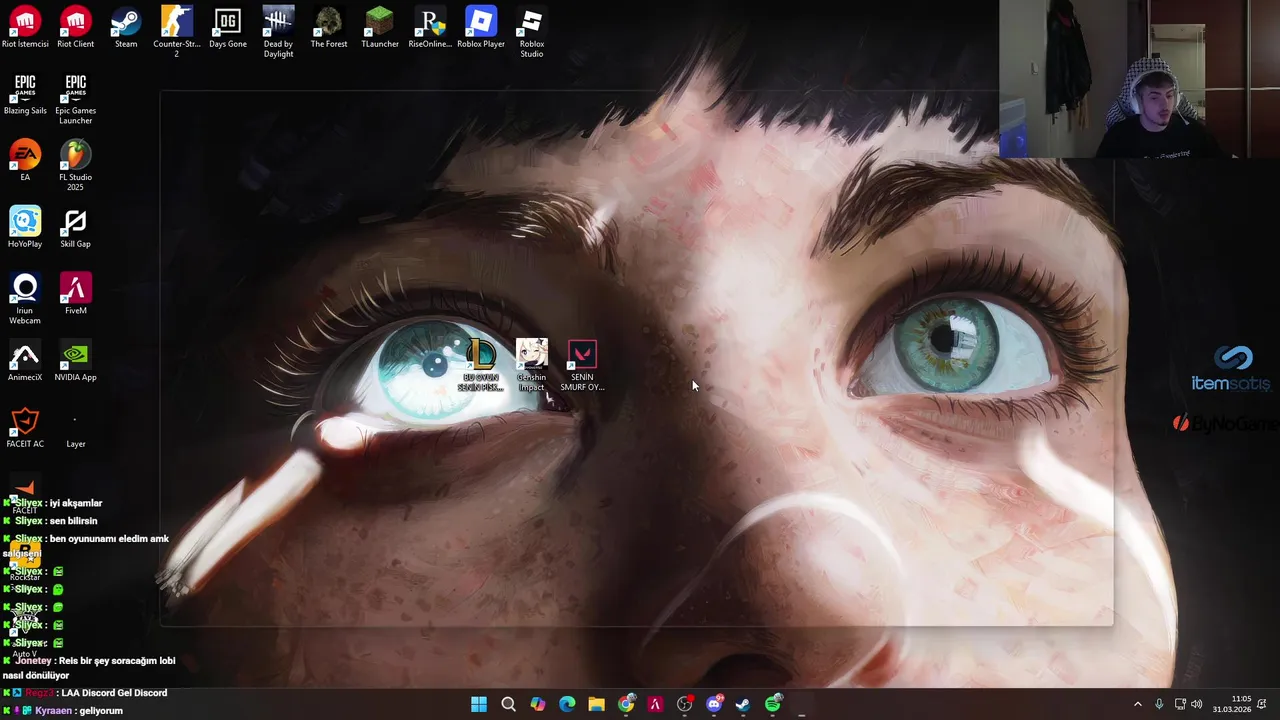
Task: Select the FL Studio 2025 desktop icon
Action: [x=76, y=166]
